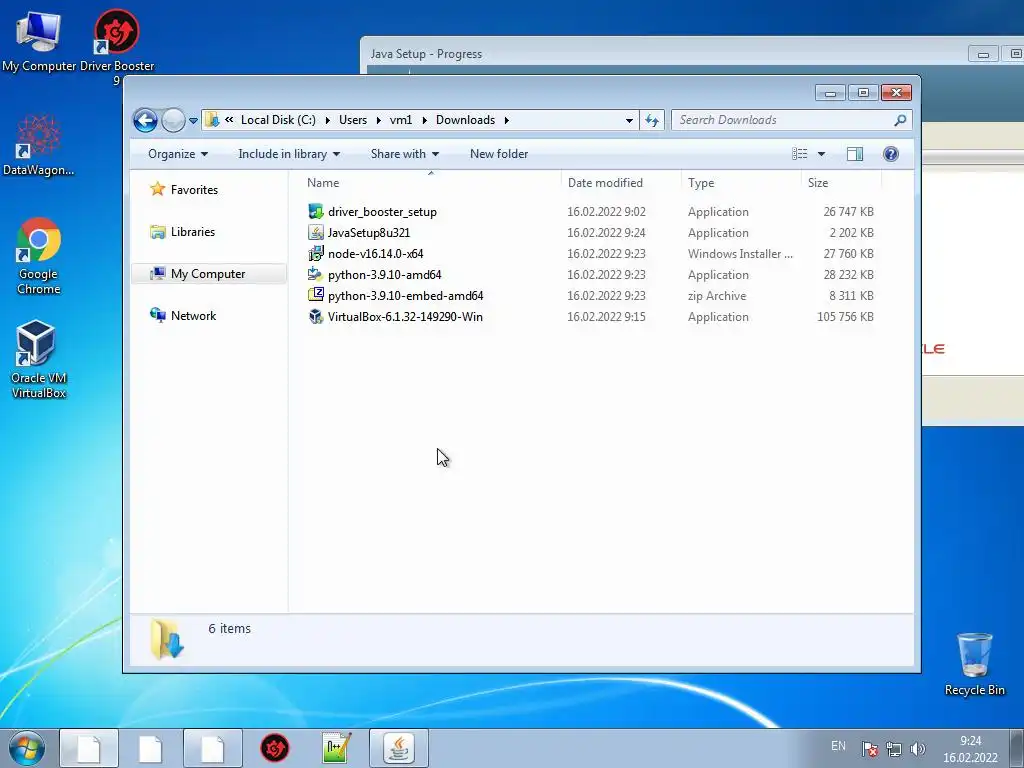Image resolution: width=1024 pixels, height=768 pixels.
Task: Expand the arrow after Local Disk (C:)
Action: coord(327,120)
